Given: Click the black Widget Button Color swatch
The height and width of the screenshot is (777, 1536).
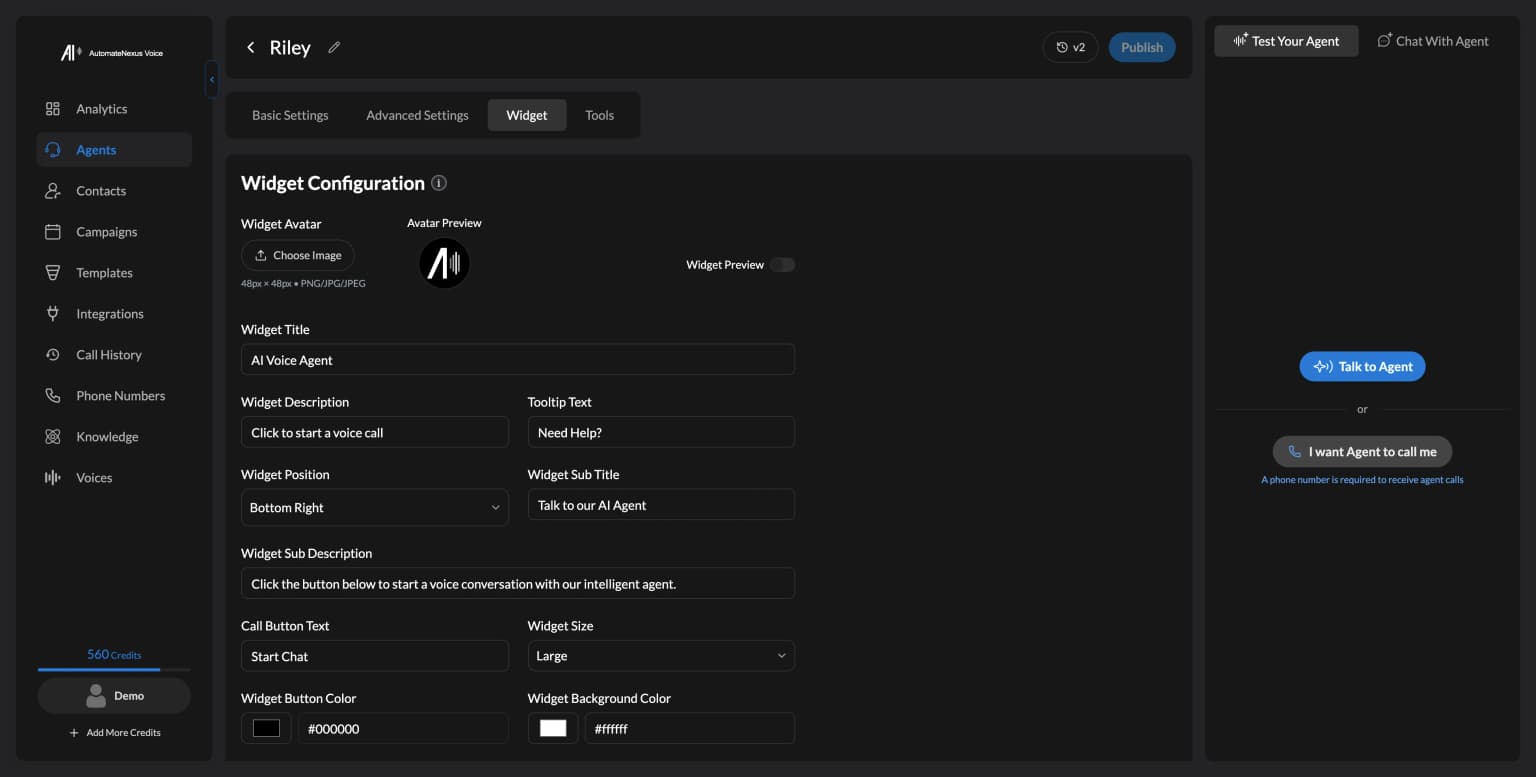Looking at the screenshot, I should (266, 728).
